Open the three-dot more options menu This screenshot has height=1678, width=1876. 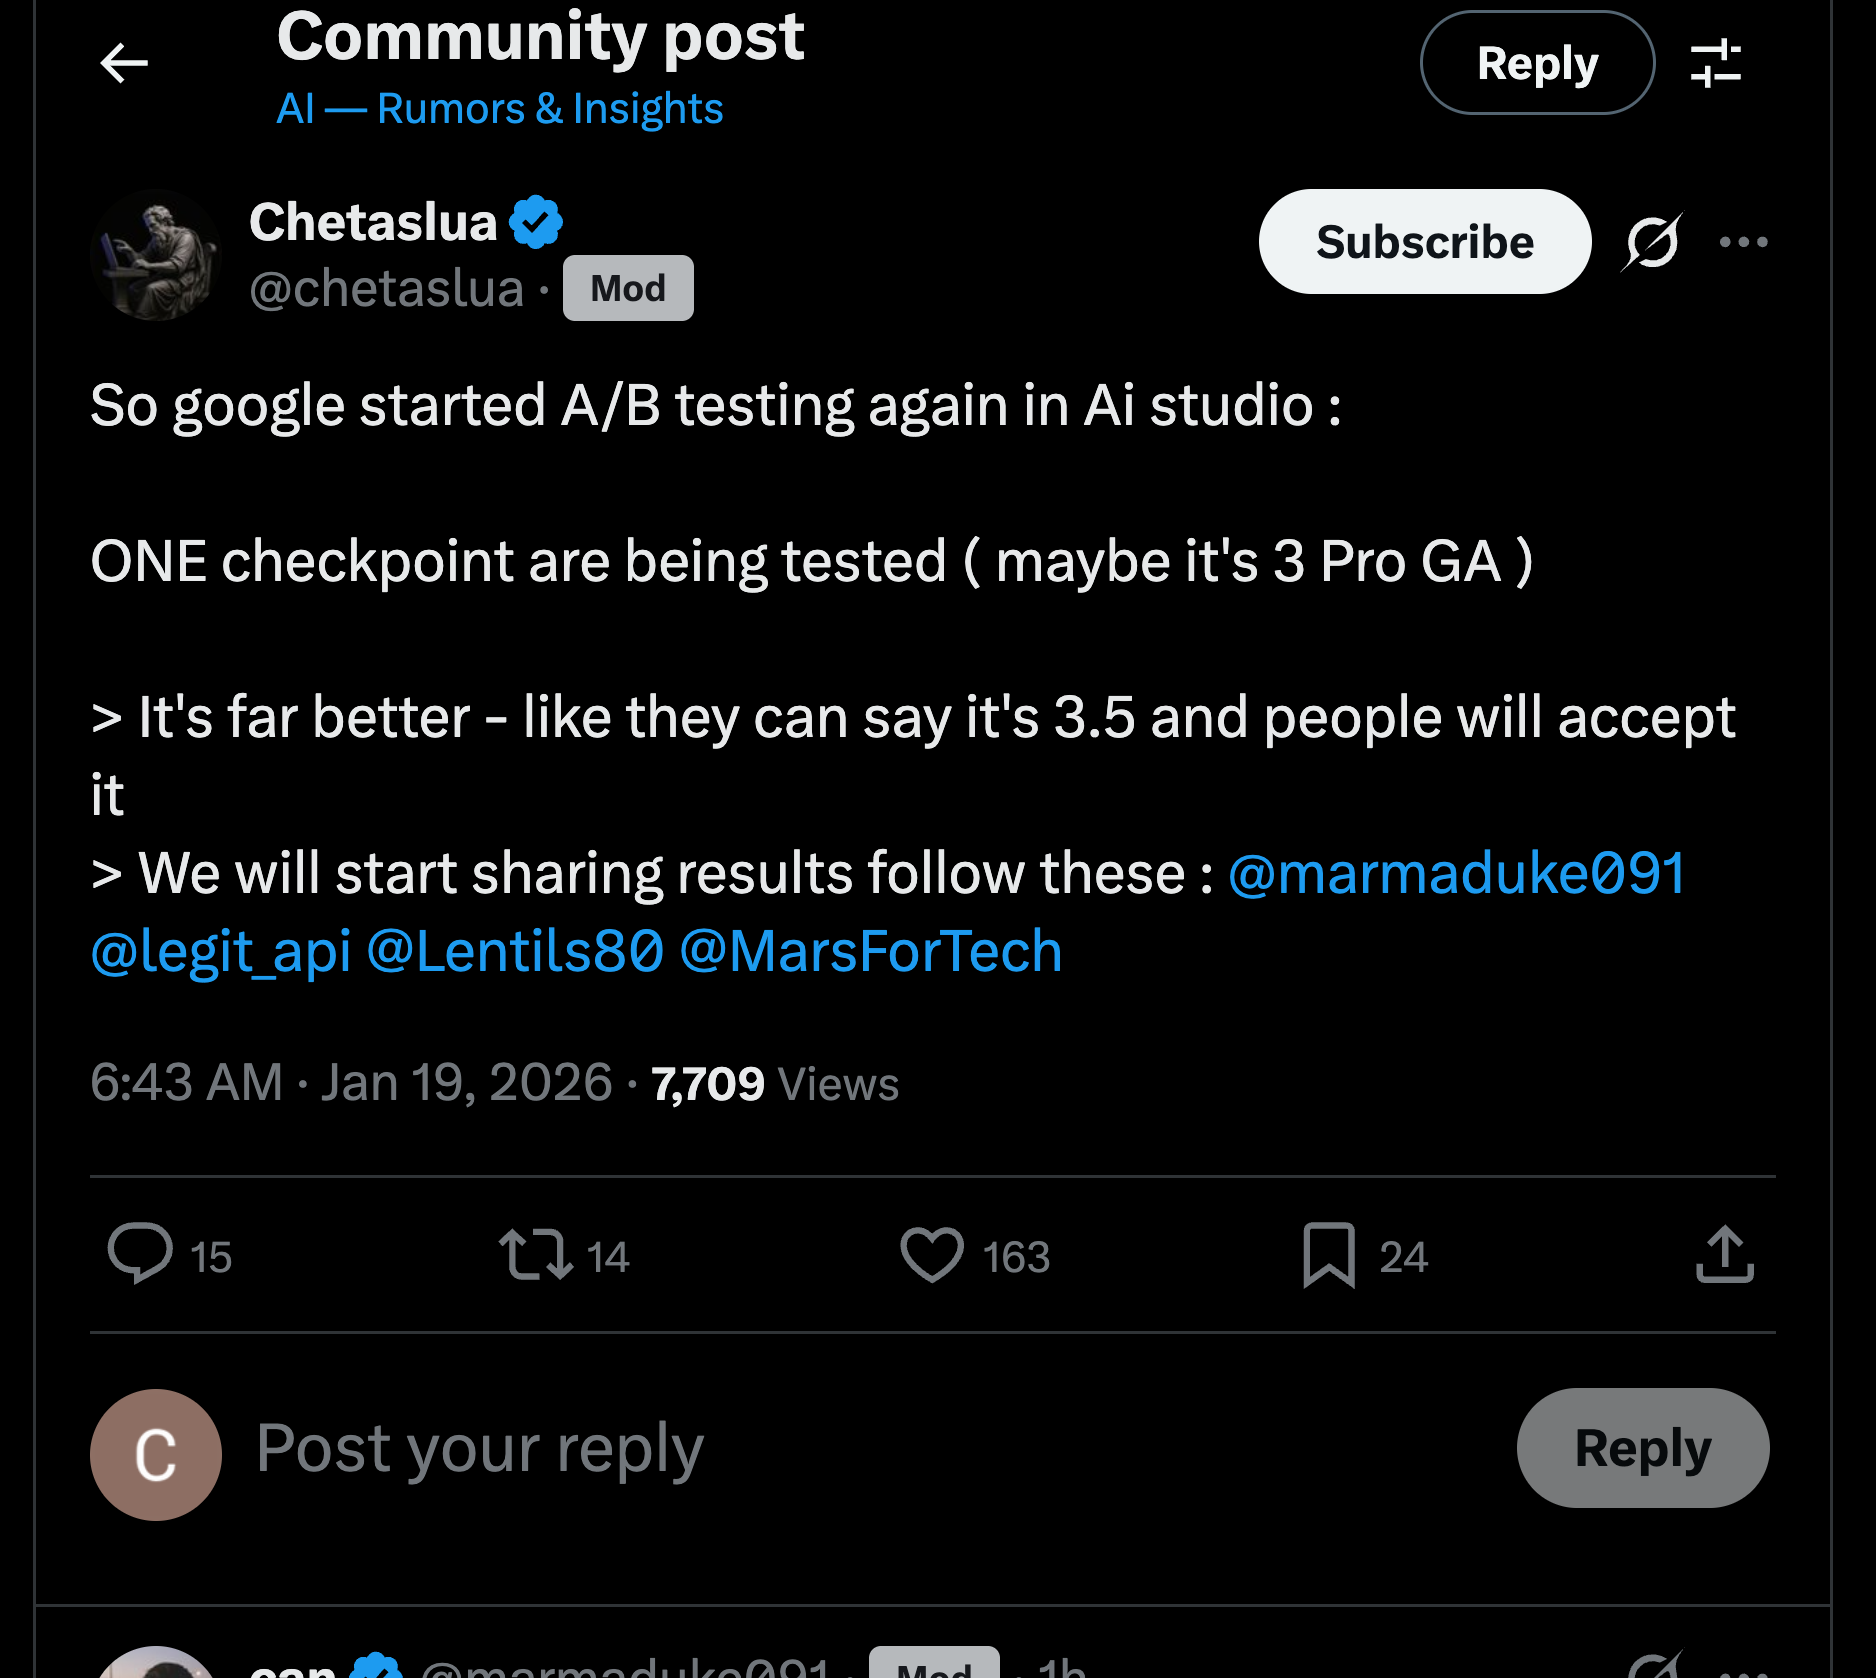pos(1743,242)
